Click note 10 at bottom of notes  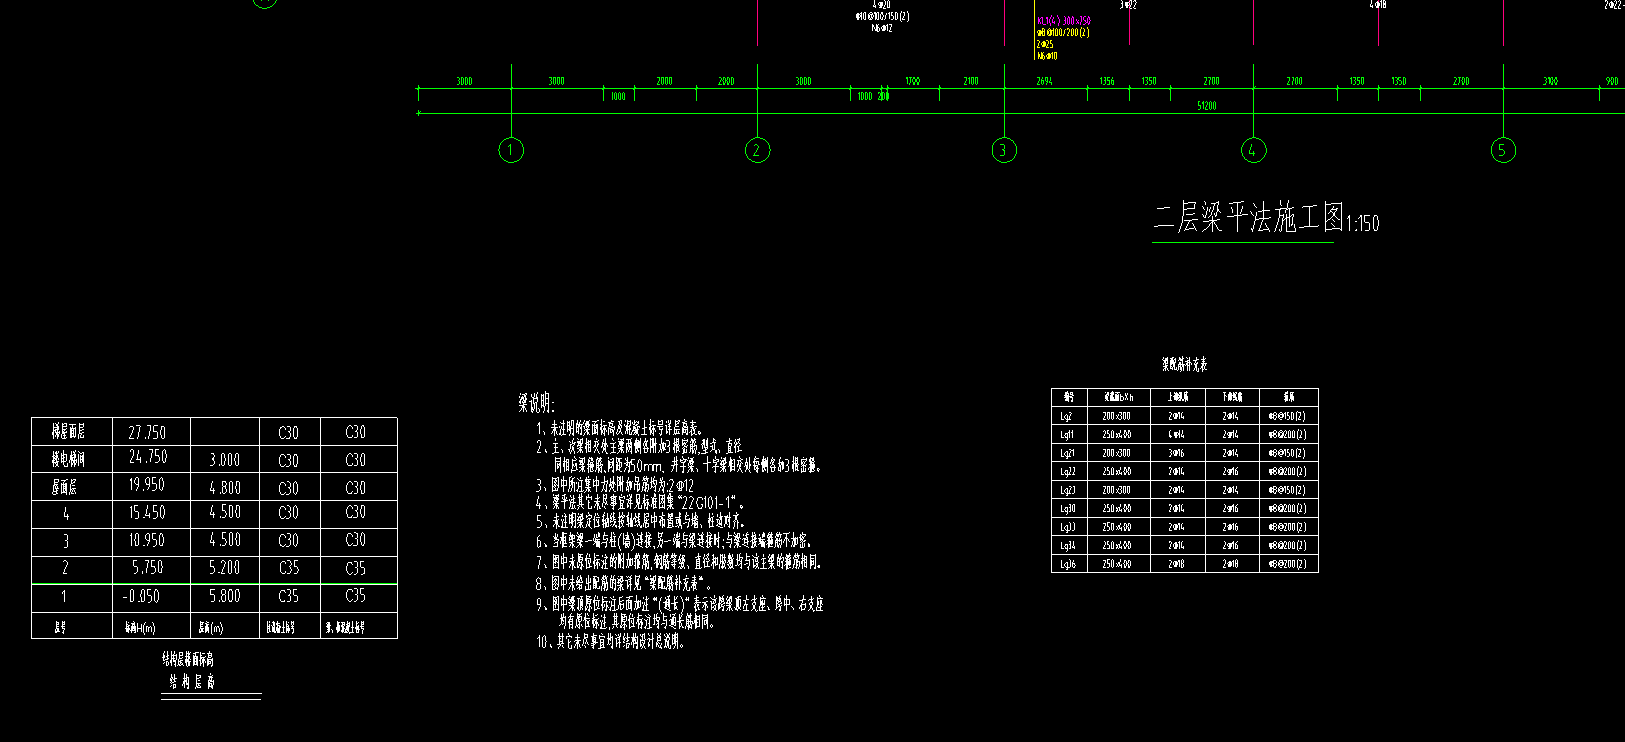pos(611,642)
